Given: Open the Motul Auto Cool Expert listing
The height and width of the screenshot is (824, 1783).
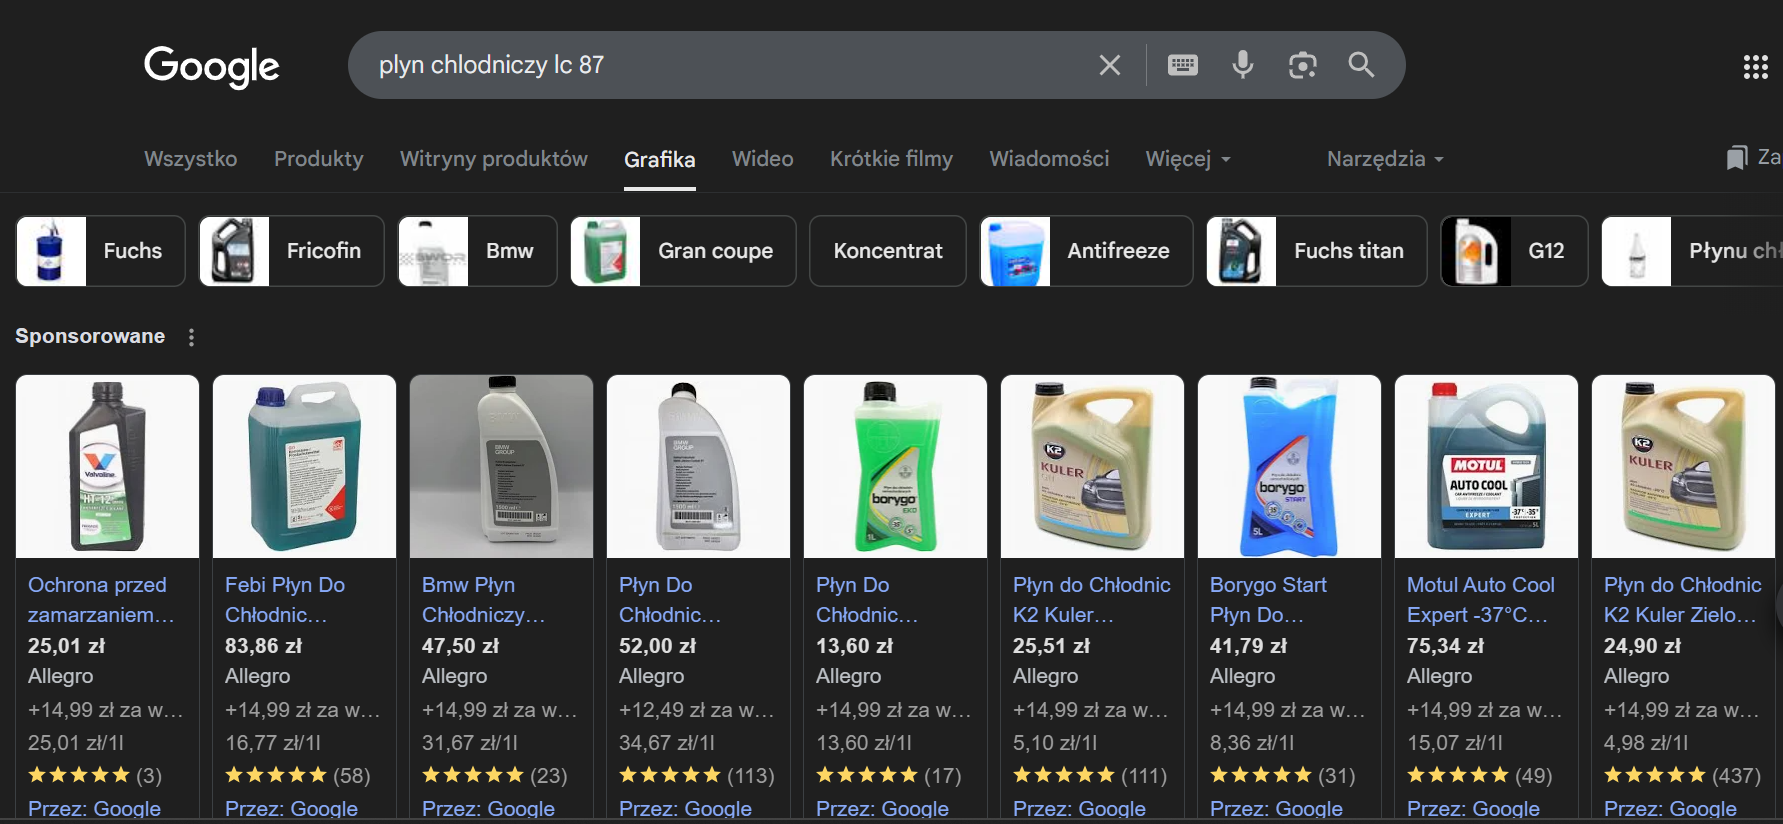Looking at the screenshot, I should pos(1480,599).
